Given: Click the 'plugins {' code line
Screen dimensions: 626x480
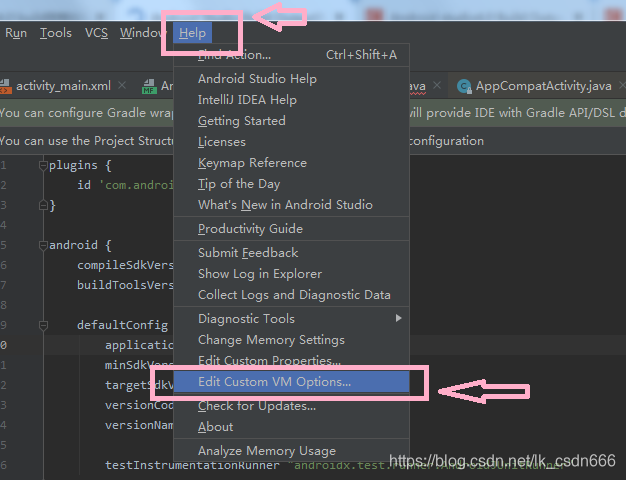Looking at the screenshot, I should point(80,165).
